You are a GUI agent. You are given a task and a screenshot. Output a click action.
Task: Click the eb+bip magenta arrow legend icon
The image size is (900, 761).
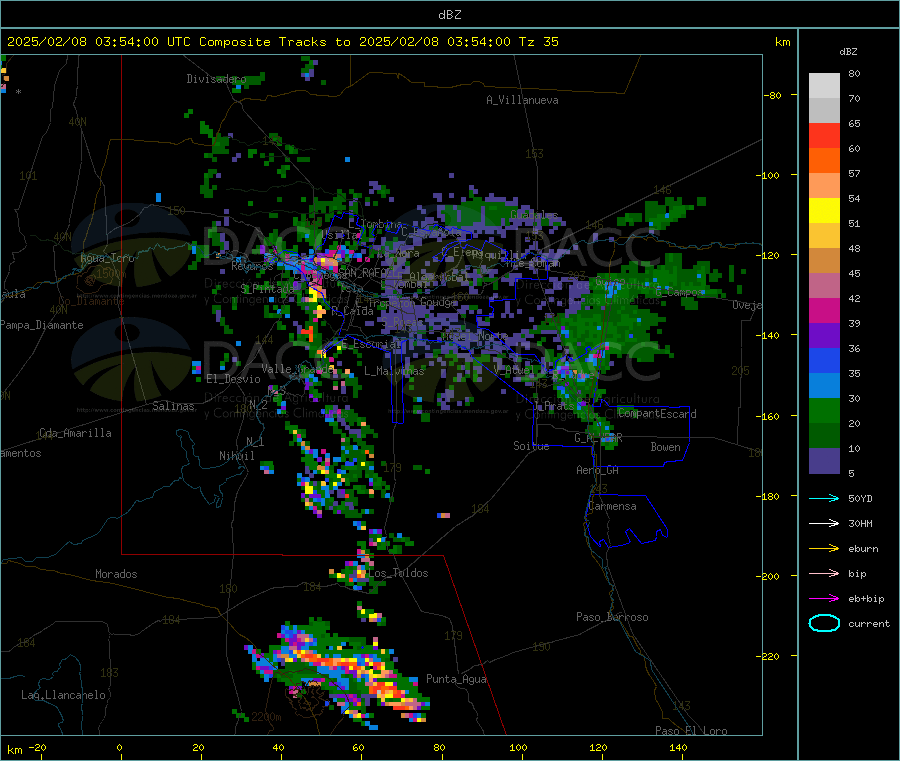824,598
